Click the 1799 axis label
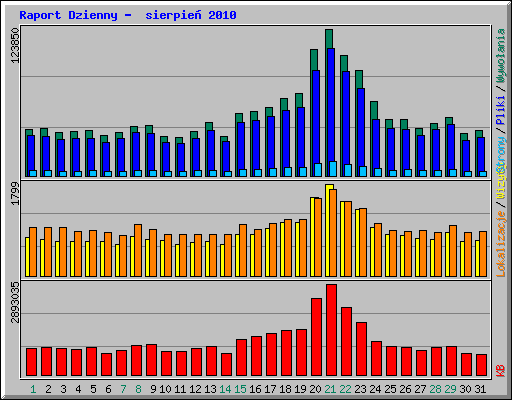This screenshot has height=400, width=512. [x=15, y=193]
